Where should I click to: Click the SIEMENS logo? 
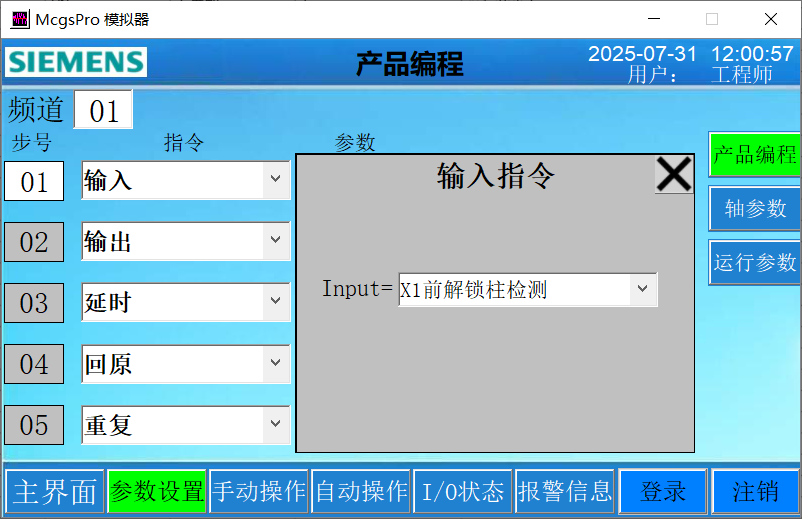coord(76,62)
